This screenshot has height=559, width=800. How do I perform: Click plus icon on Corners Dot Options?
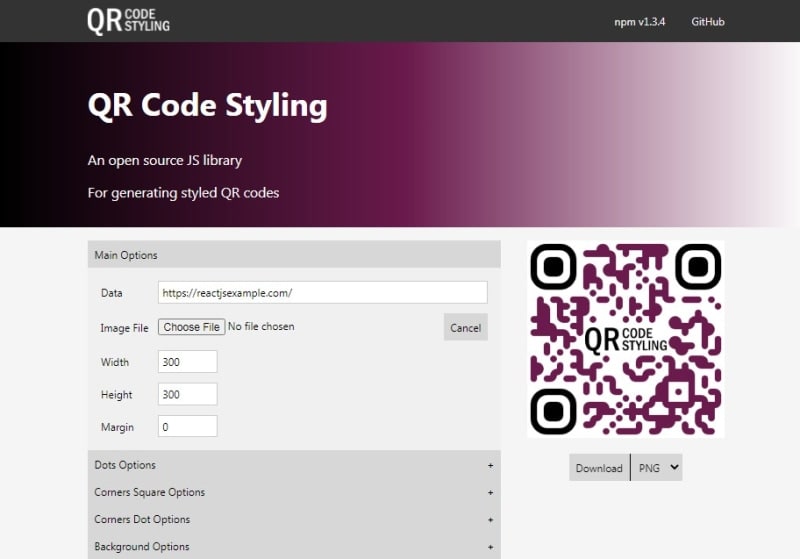click(x=490, y=519)
